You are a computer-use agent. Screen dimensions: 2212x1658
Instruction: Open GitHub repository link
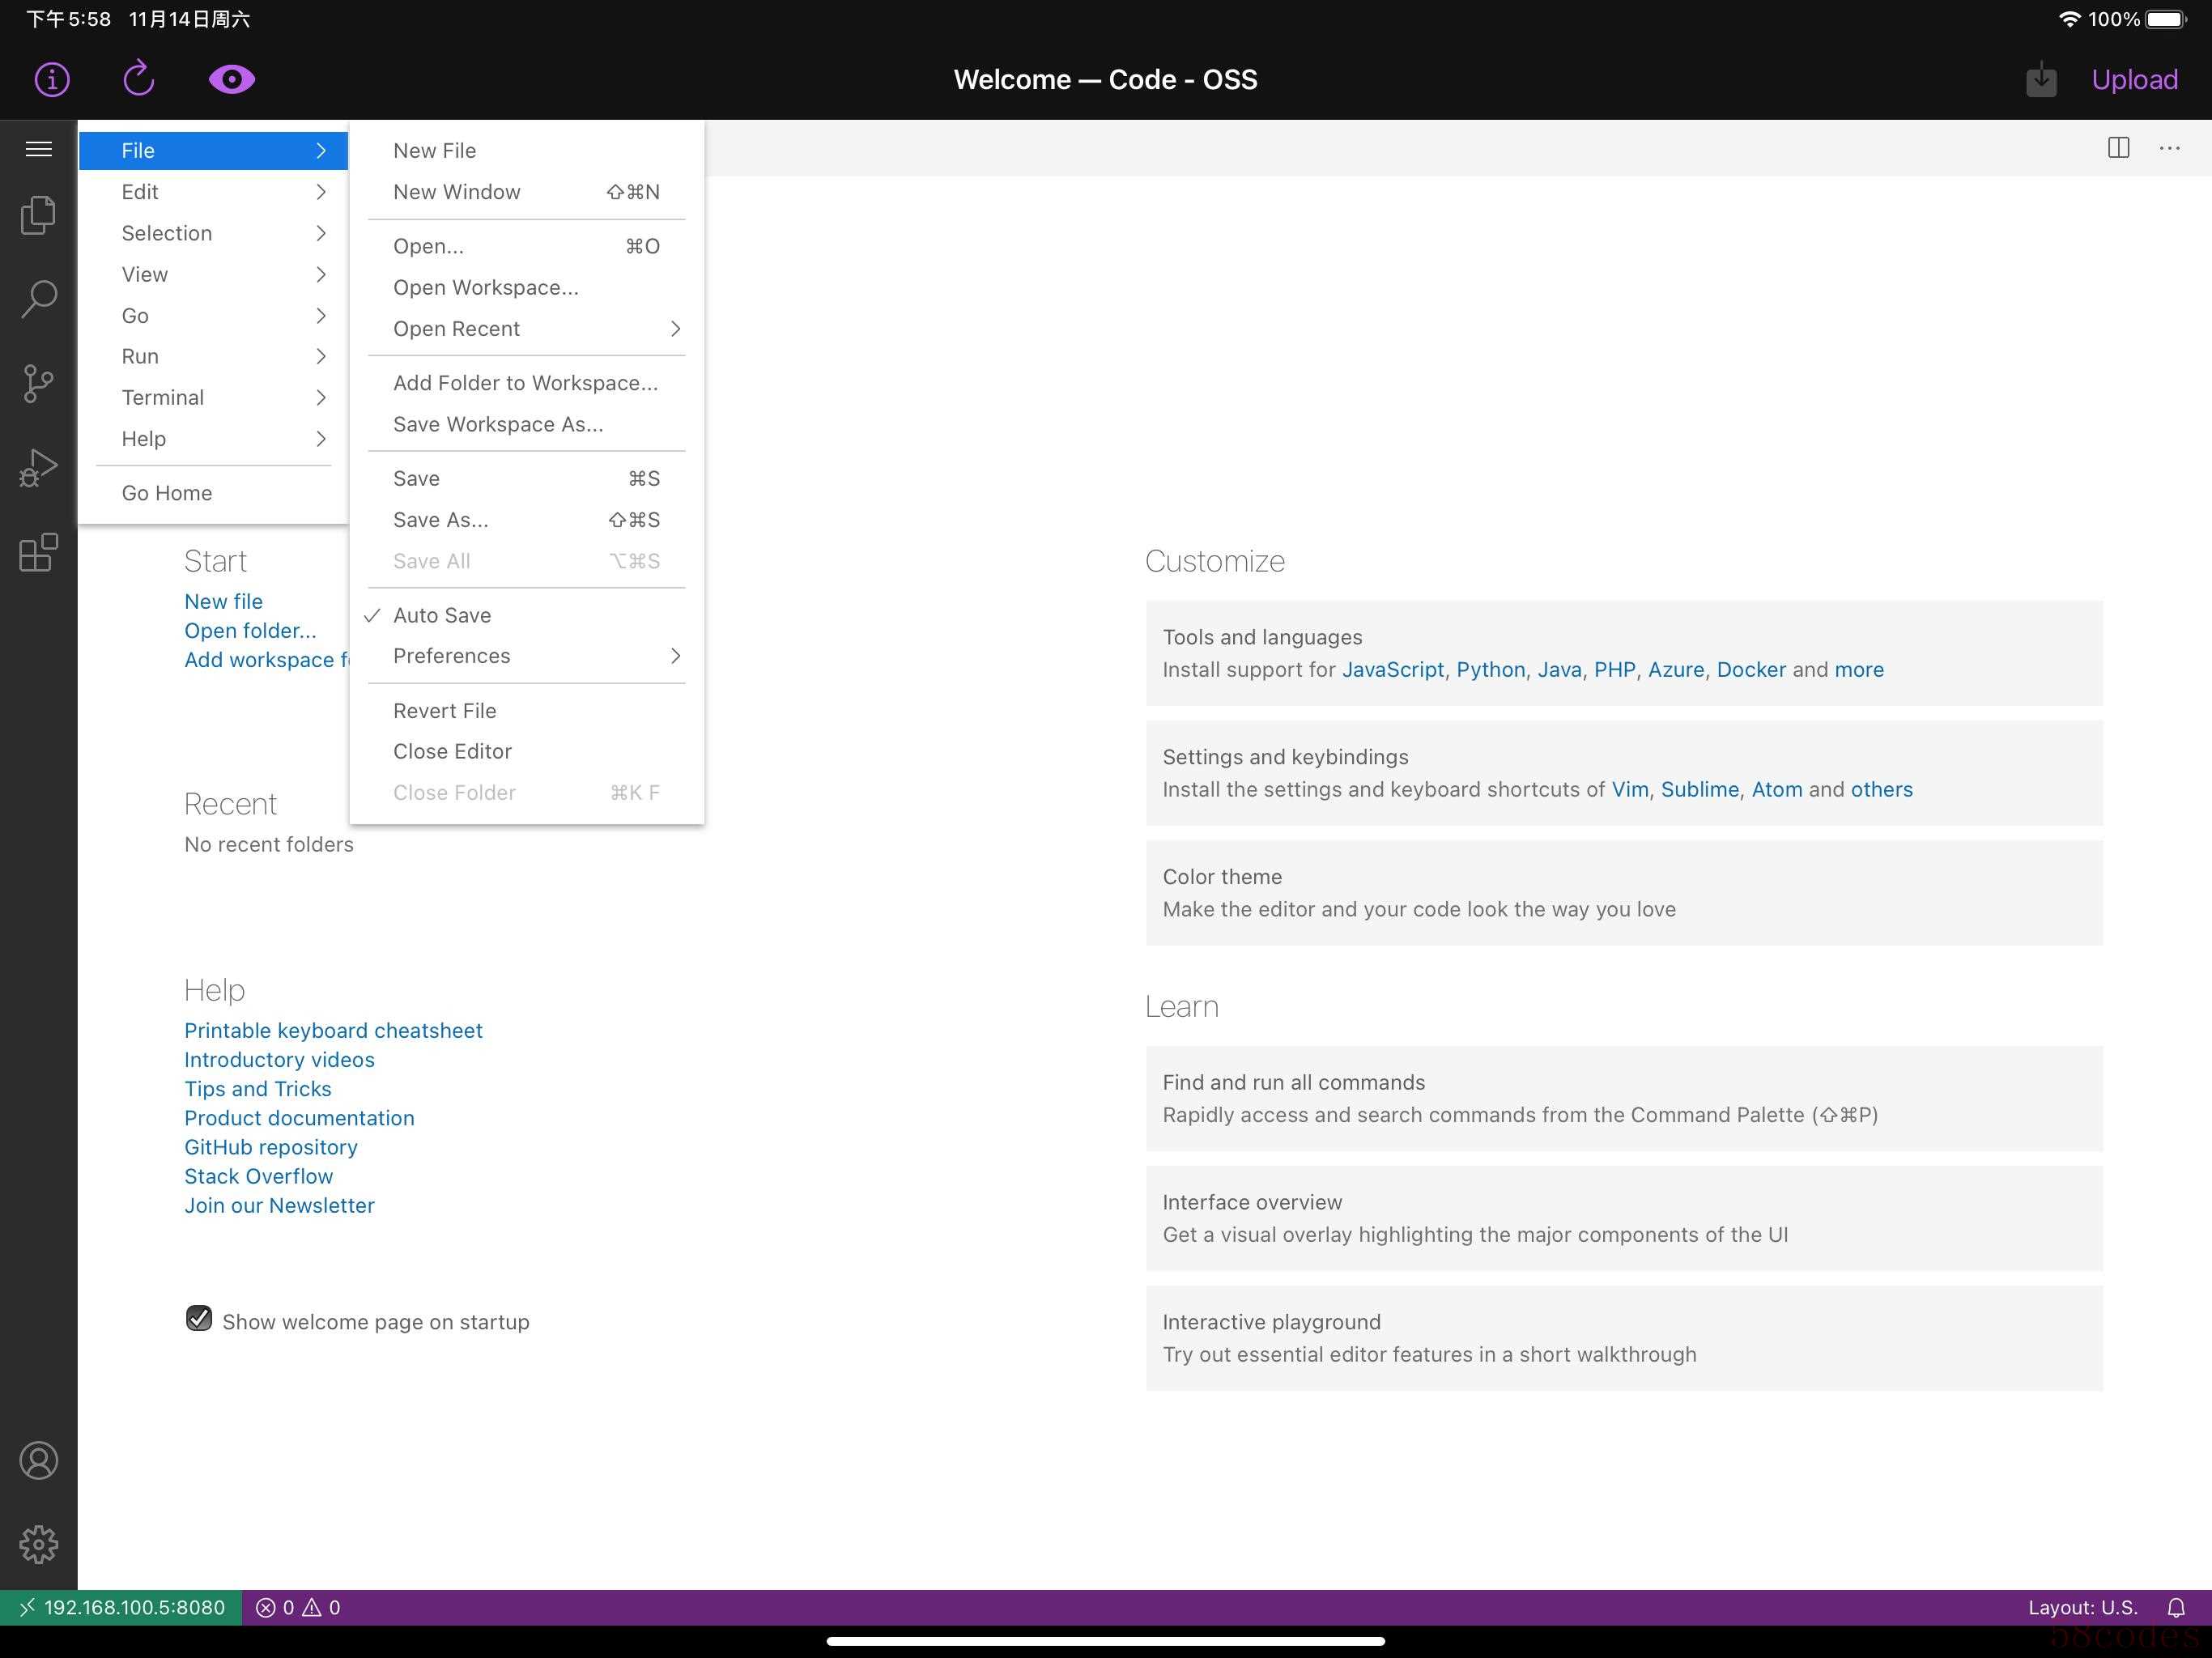point(270,1147)
